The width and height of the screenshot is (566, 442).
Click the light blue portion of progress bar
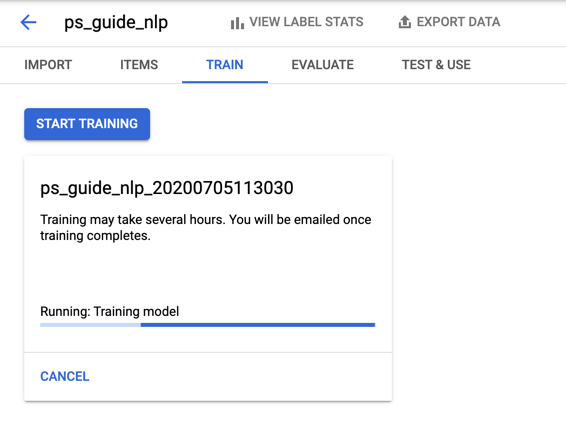[x=90, y=325]
